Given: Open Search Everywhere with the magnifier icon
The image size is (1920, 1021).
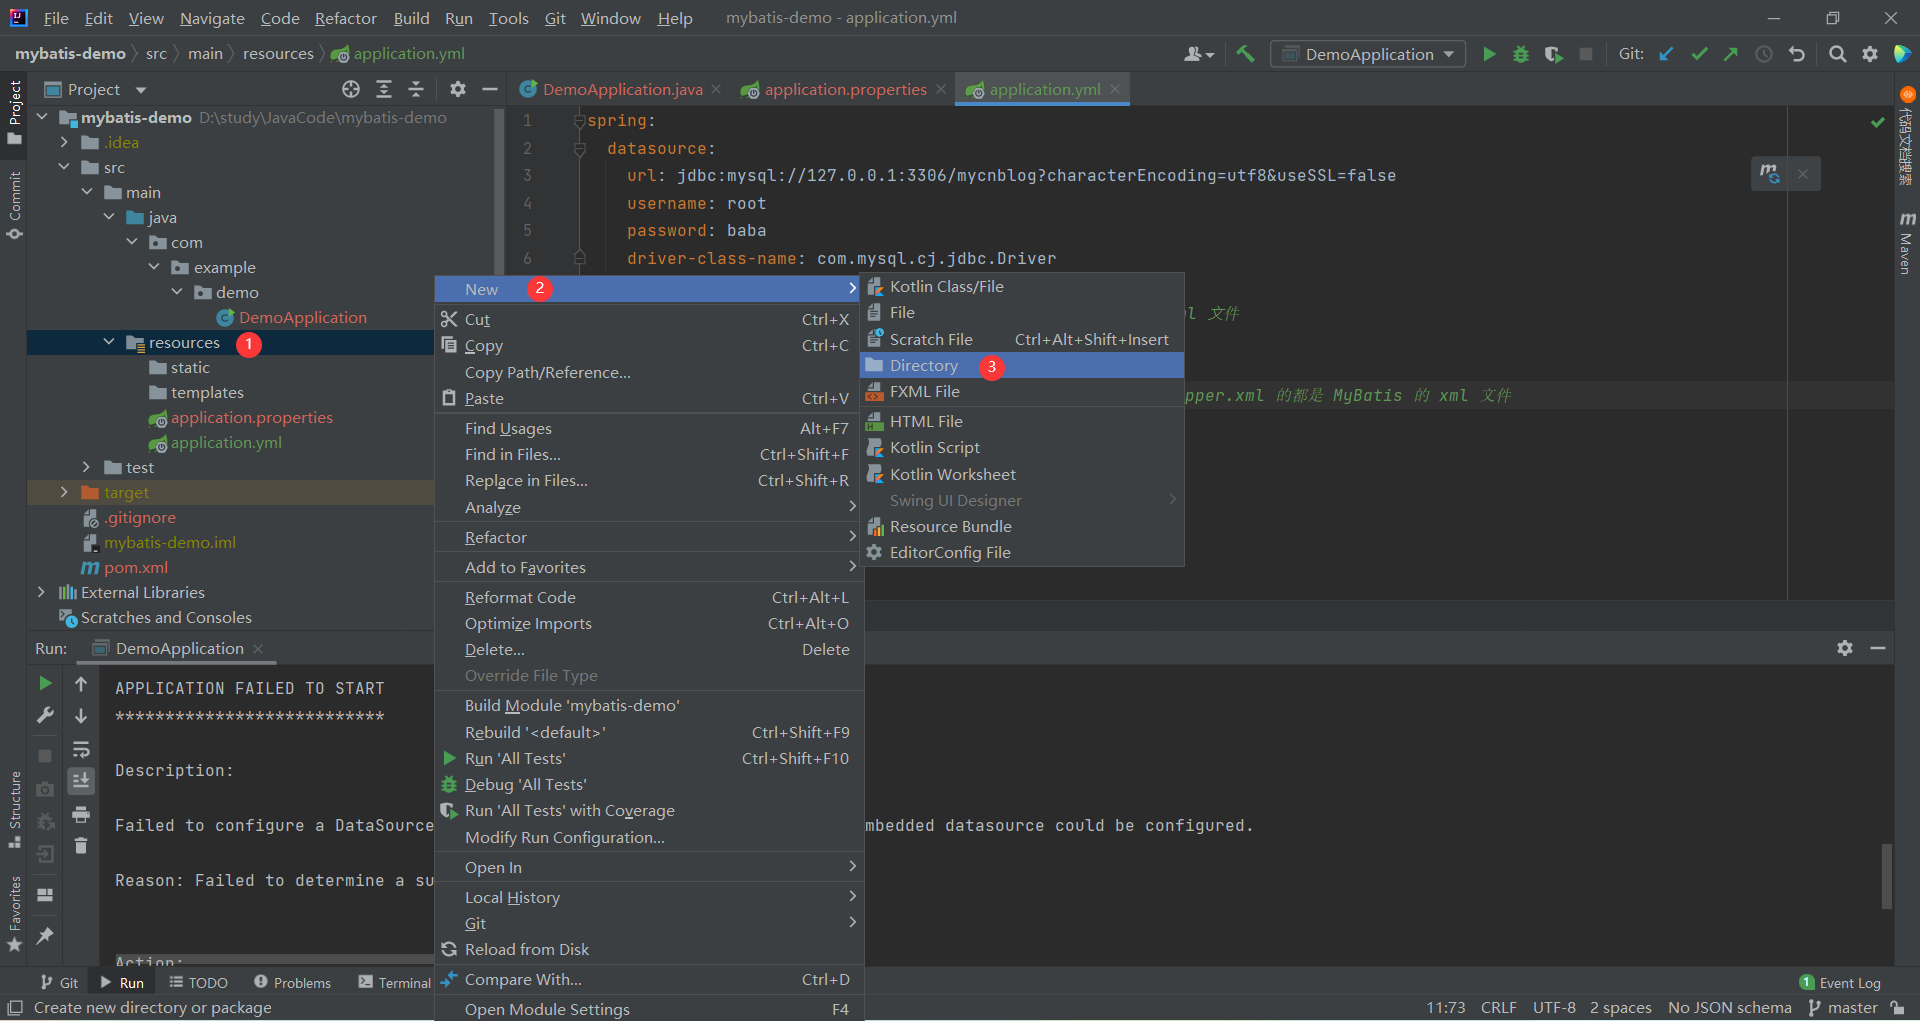Looking at the screenshot, I should 1838,54.
